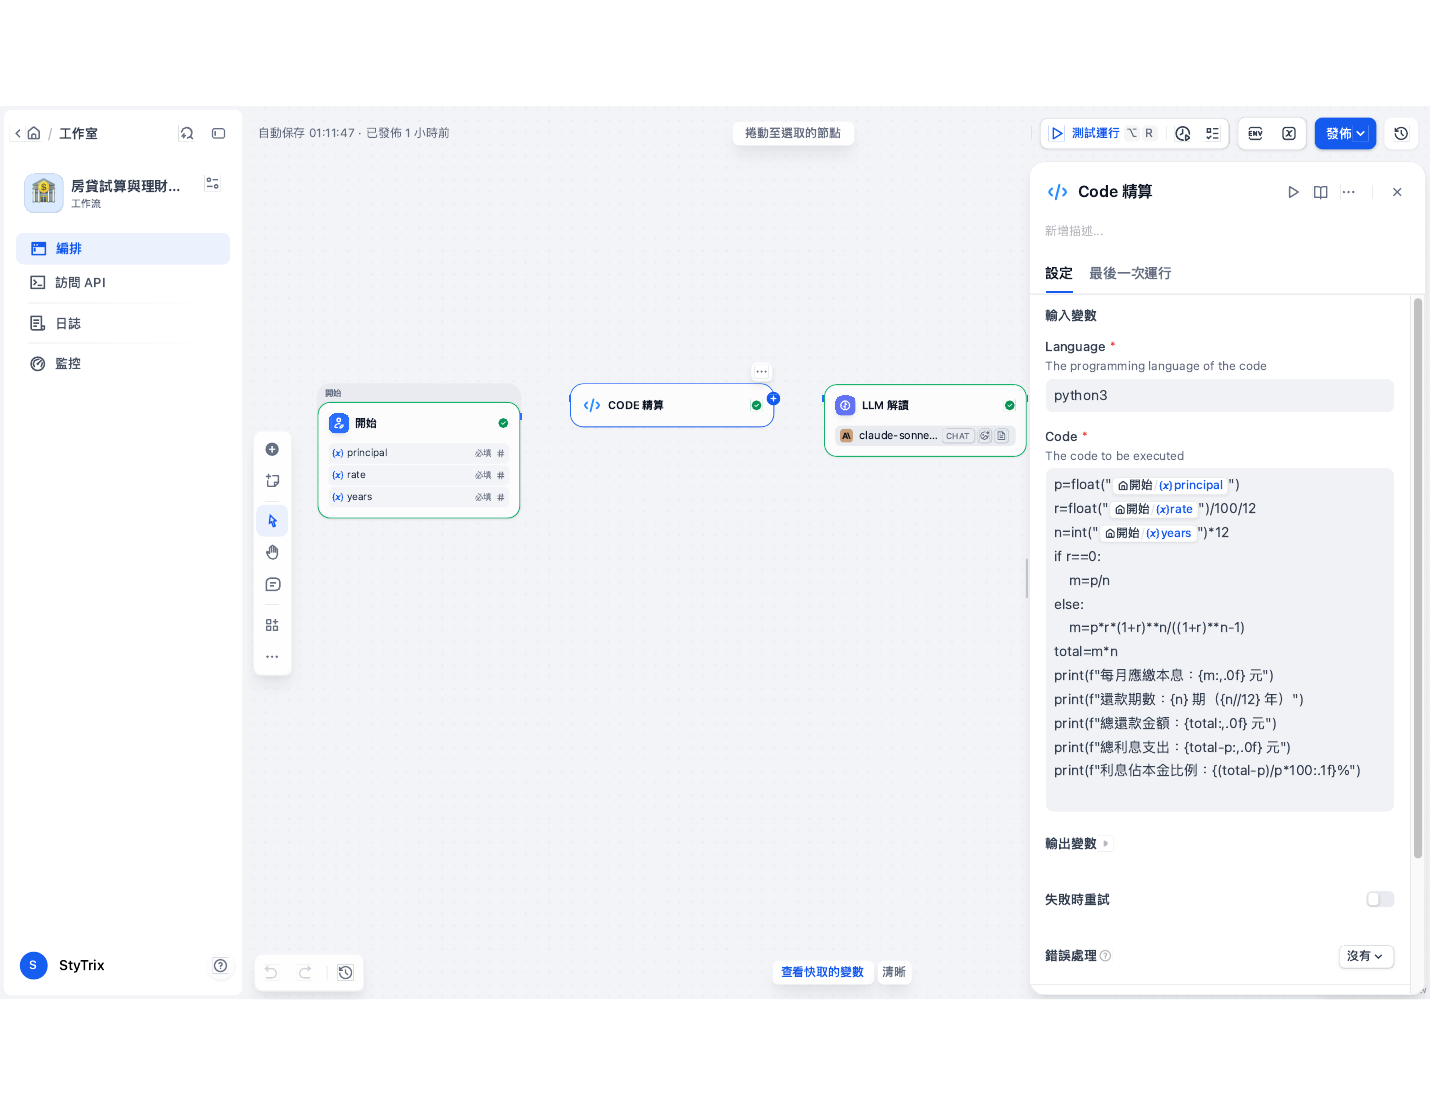Click the undo arrow at the bottom
This screenshot has width=1430, height=1105.
[271, 972]
